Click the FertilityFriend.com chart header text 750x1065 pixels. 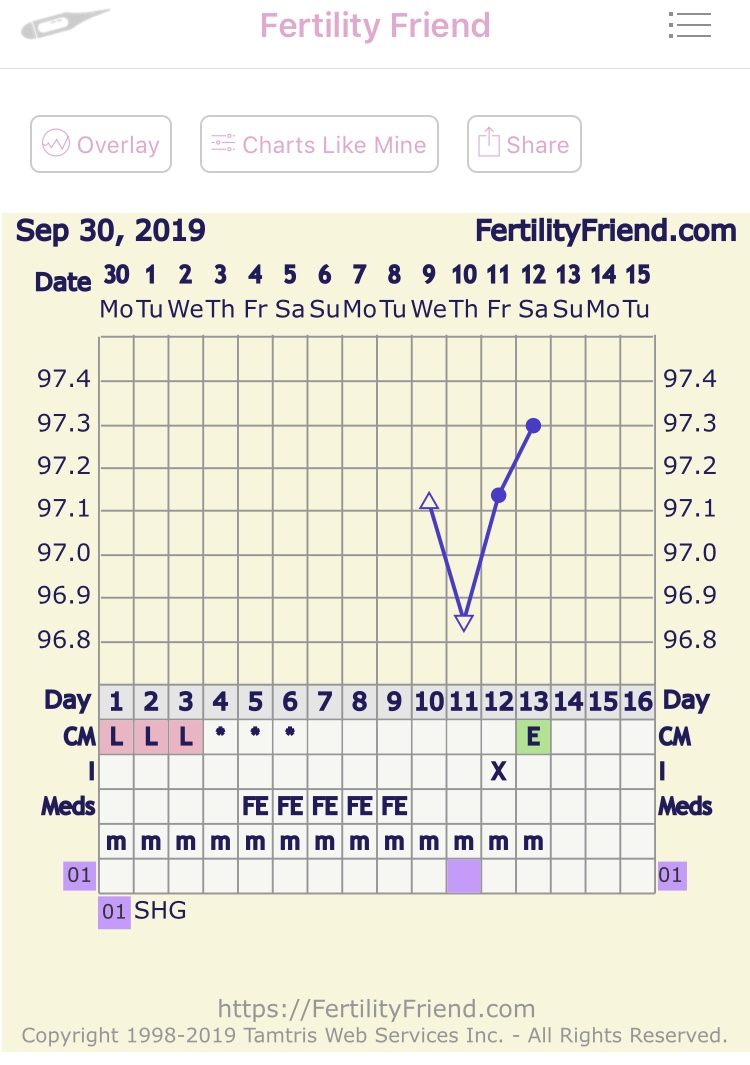point(605,231)
